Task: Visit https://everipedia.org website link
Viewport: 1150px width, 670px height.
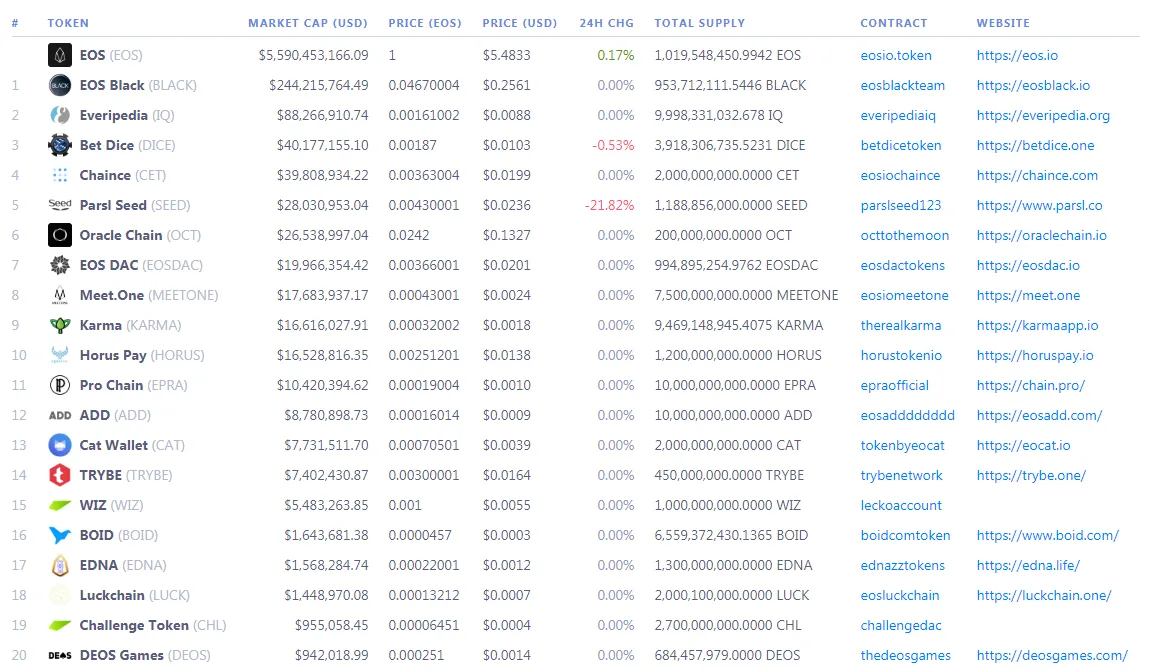Action: (1043, 115)
